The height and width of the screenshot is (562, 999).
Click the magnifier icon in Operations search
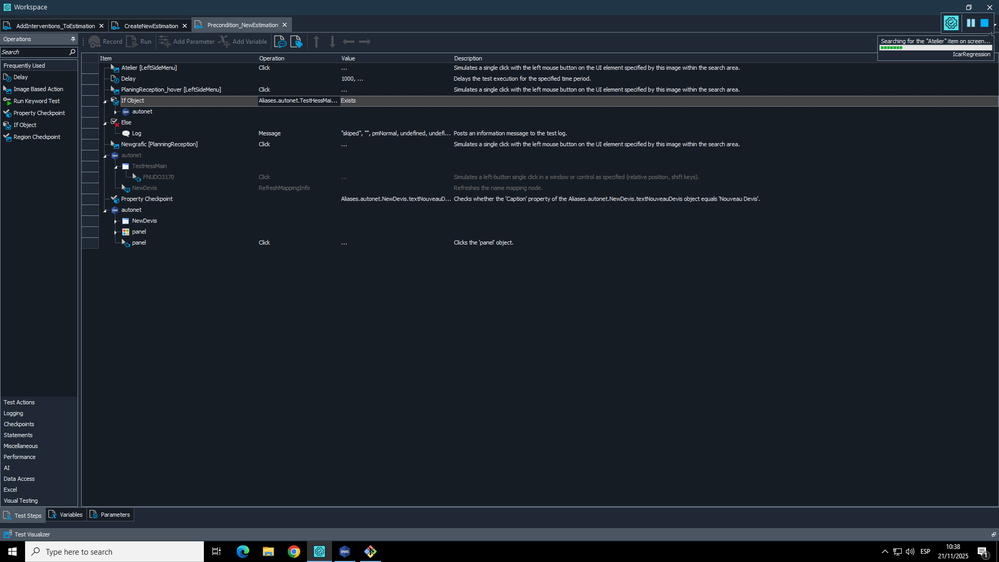(x=72, y=52)
